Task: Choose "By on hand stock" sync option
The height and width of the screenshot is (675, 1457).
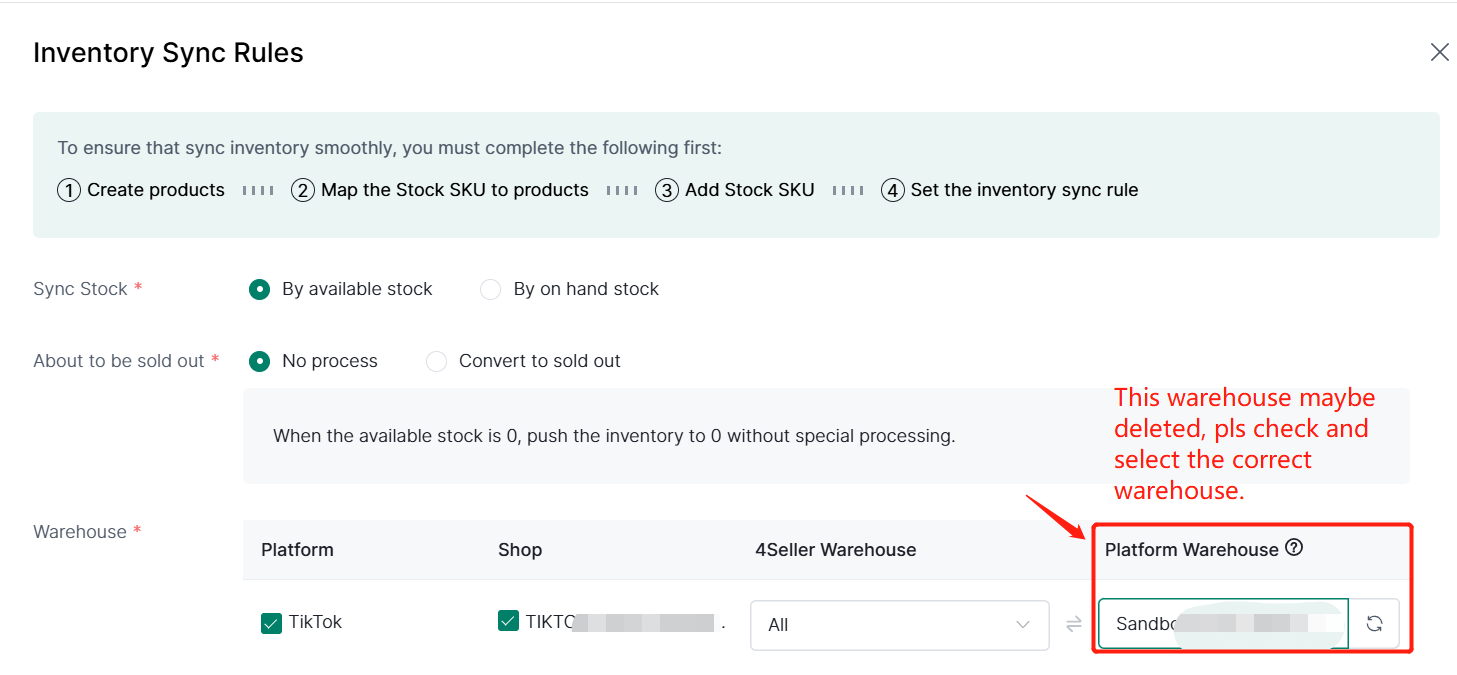Action: pos(490,289)
